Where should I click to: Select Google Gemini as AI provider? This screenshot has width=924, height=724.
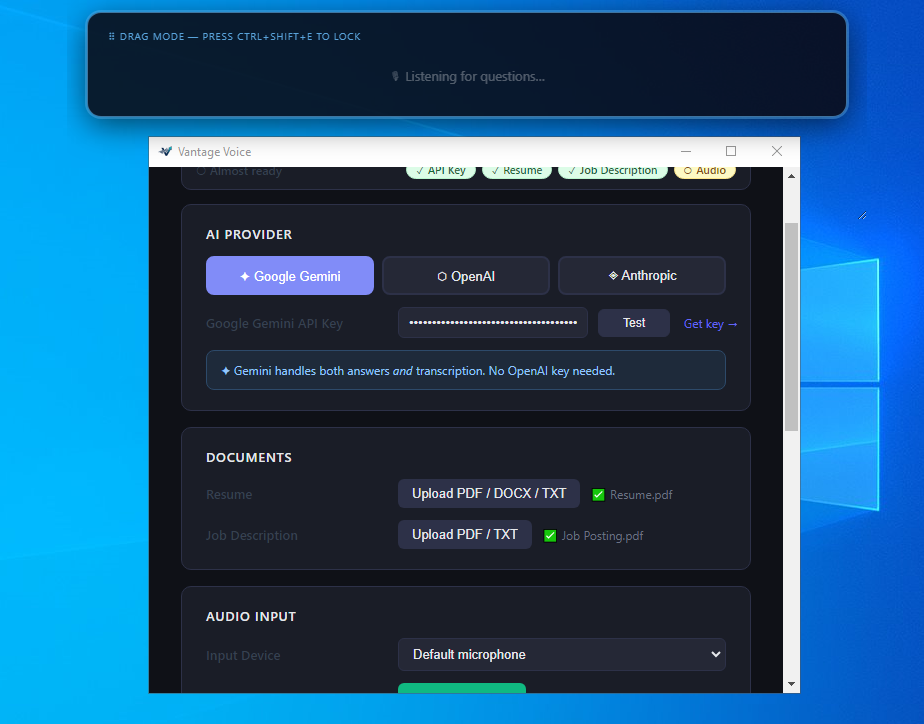289,276
